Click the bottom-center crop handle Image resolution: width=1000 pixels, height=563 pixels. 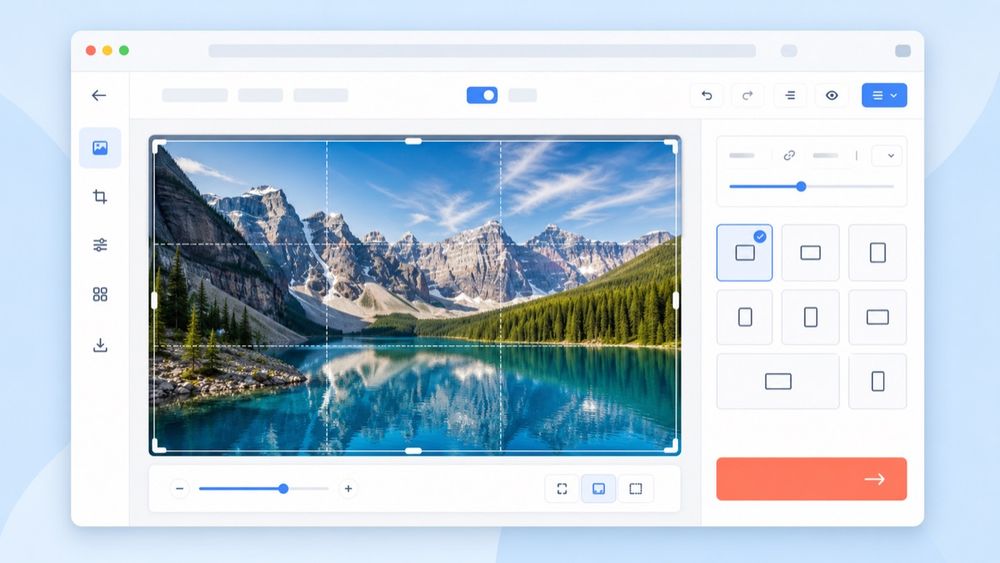[413, 451]
